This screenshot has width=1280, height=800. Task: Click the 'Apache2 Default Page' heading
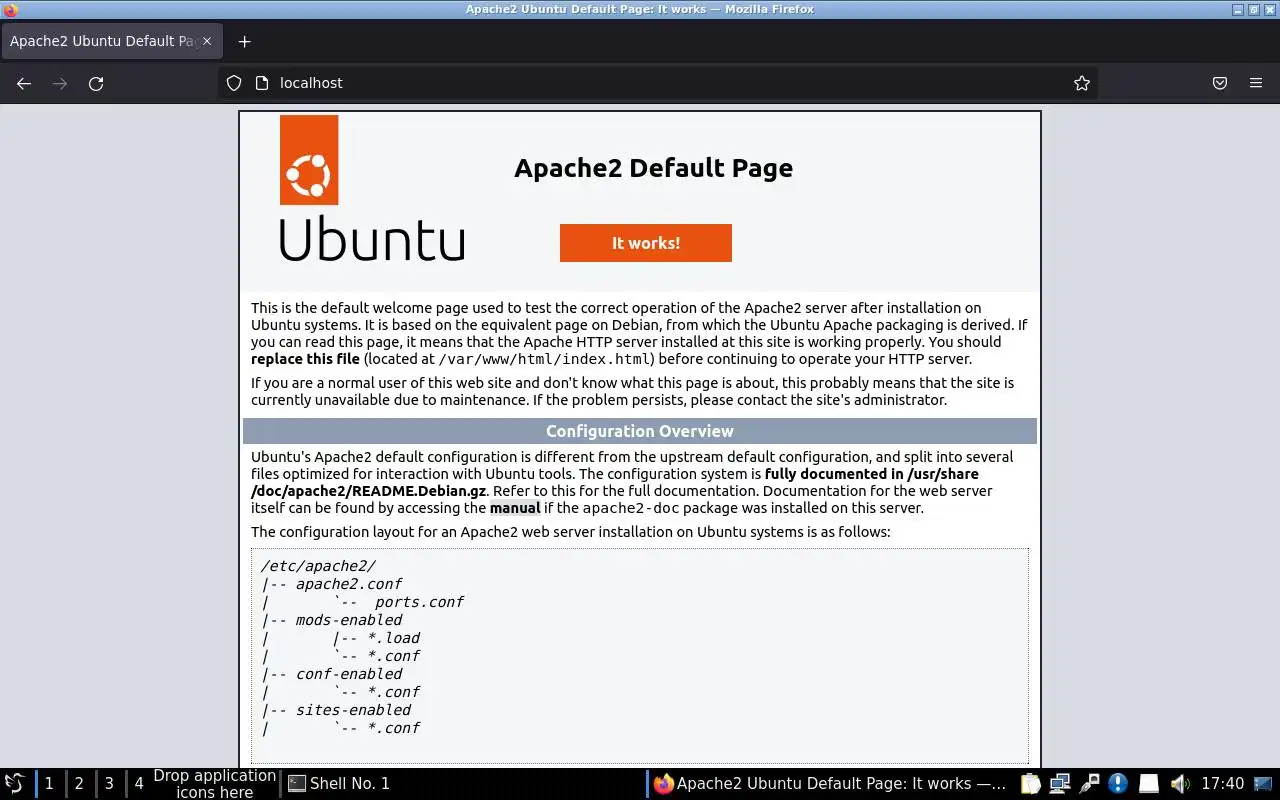pyautogui.click(x=653, y=168)
